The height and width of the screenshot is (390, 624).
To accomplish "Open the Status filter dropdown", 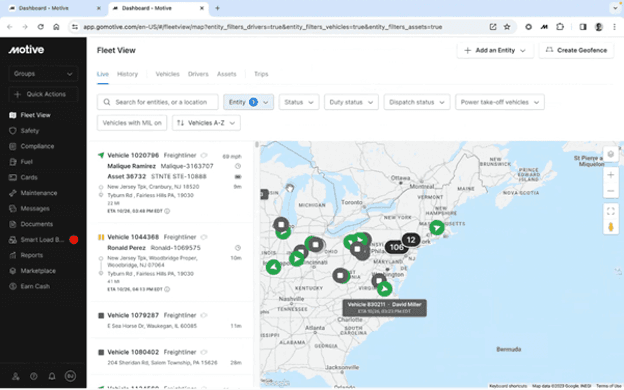I will [x=299, y=102].
